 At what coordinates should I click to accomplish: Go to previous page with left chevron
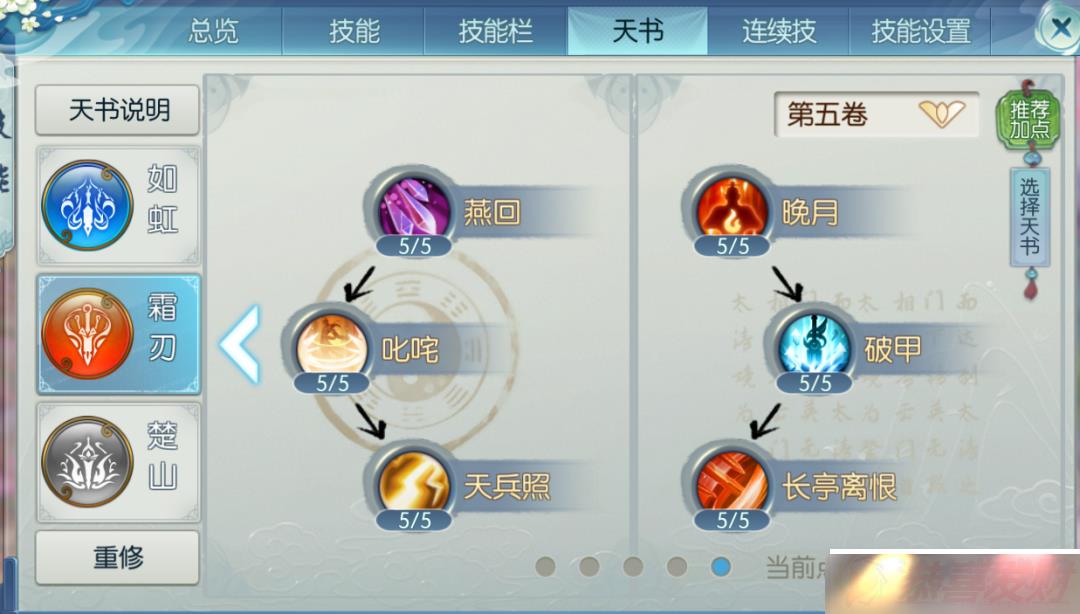(240, 344)
